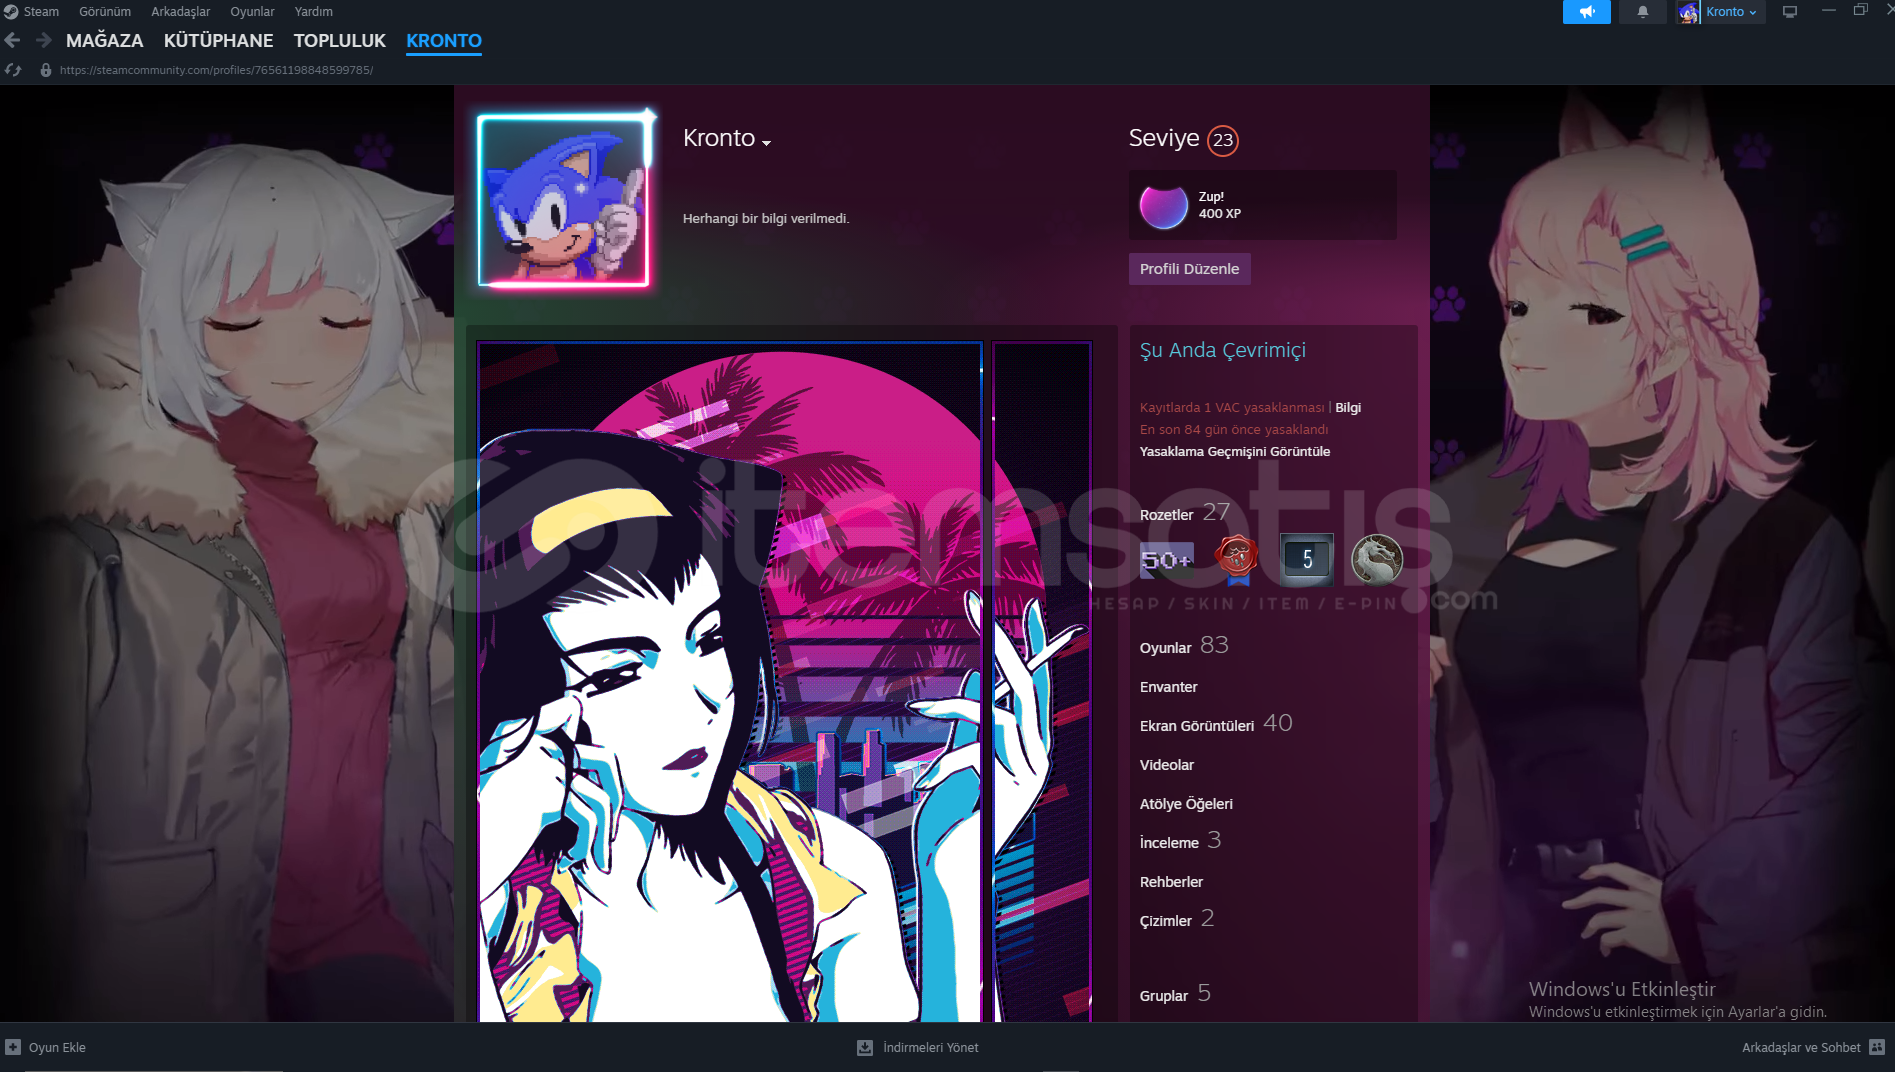Open İndirmeleri Yönet downloads manager
Screen dimensions: 1895x1072
pyautogui.click(x=931, y=1048)
